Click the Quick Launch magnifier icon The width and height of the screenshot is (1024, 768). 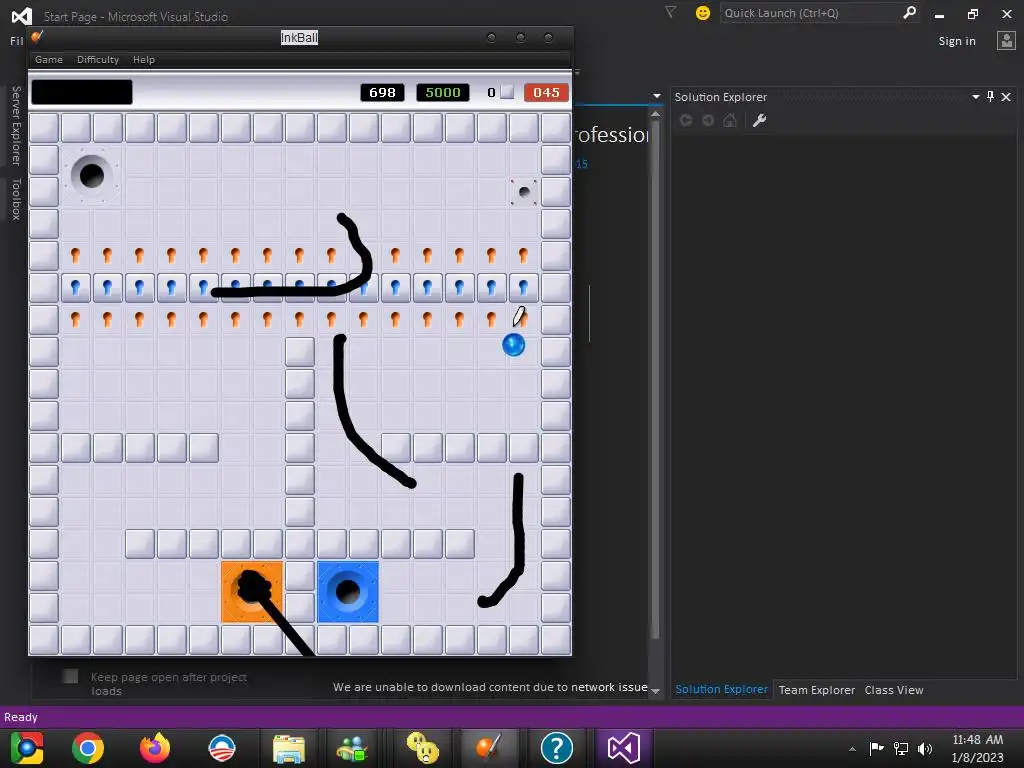[x=909, y=12]
